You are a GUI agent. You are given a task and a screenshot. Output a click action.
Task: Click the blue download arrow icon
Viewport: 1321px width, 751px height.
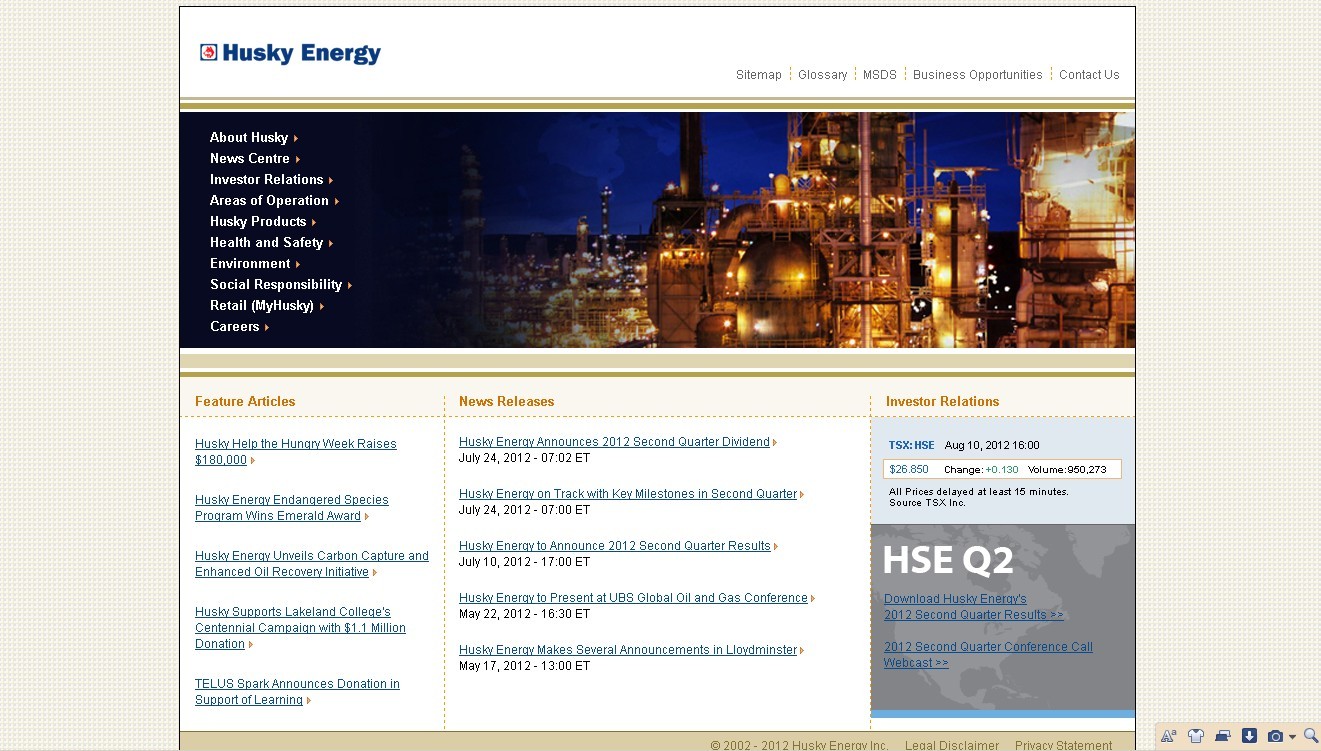[x=1249, y=736]
